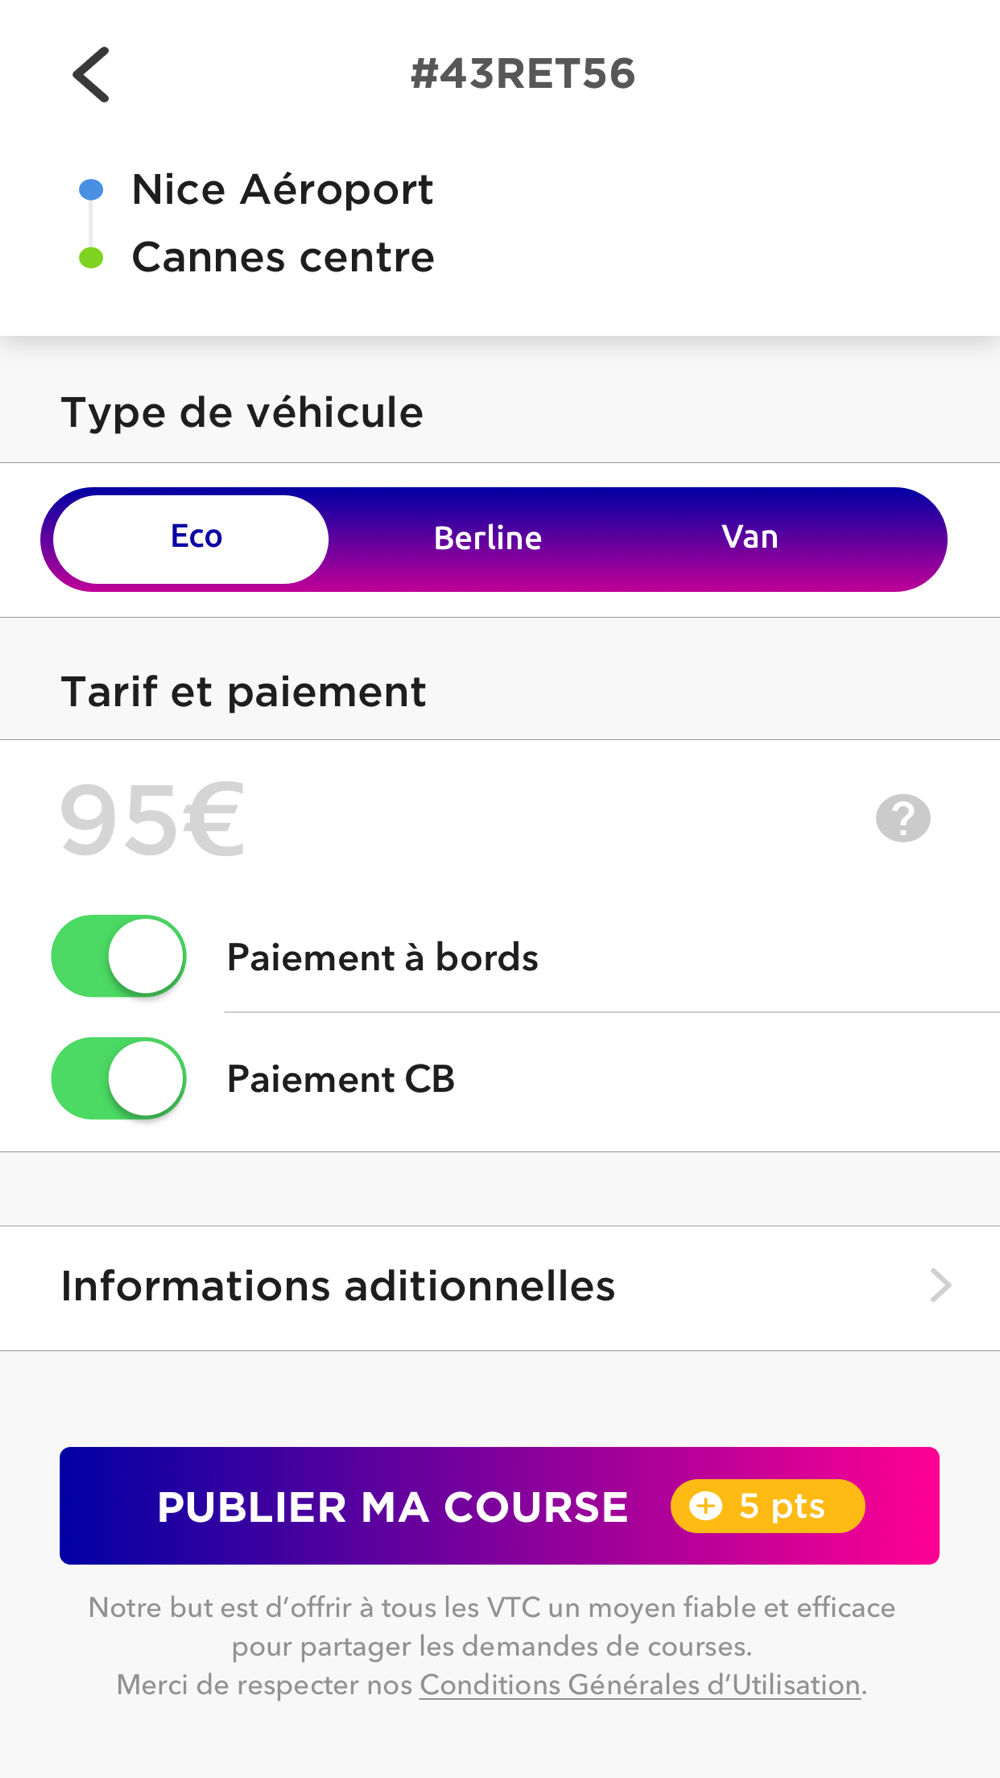Tap the Paiement CB label
Screen dimensions: 1000x1778
tap(341, 1080)
